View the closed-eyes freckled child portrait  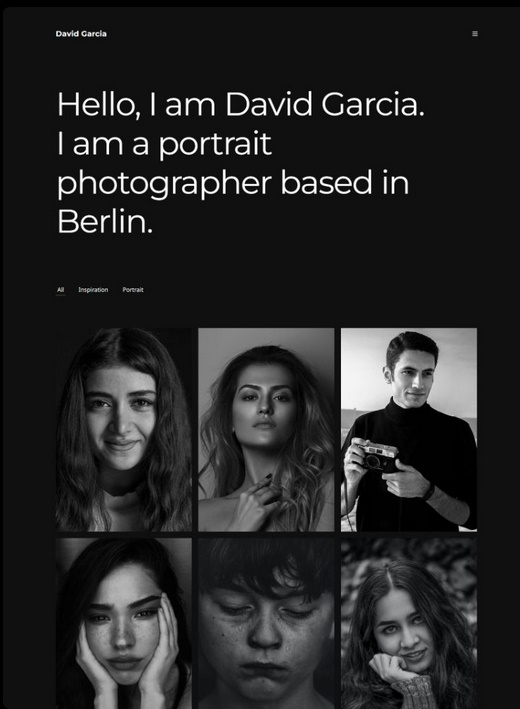coord(266,624)
